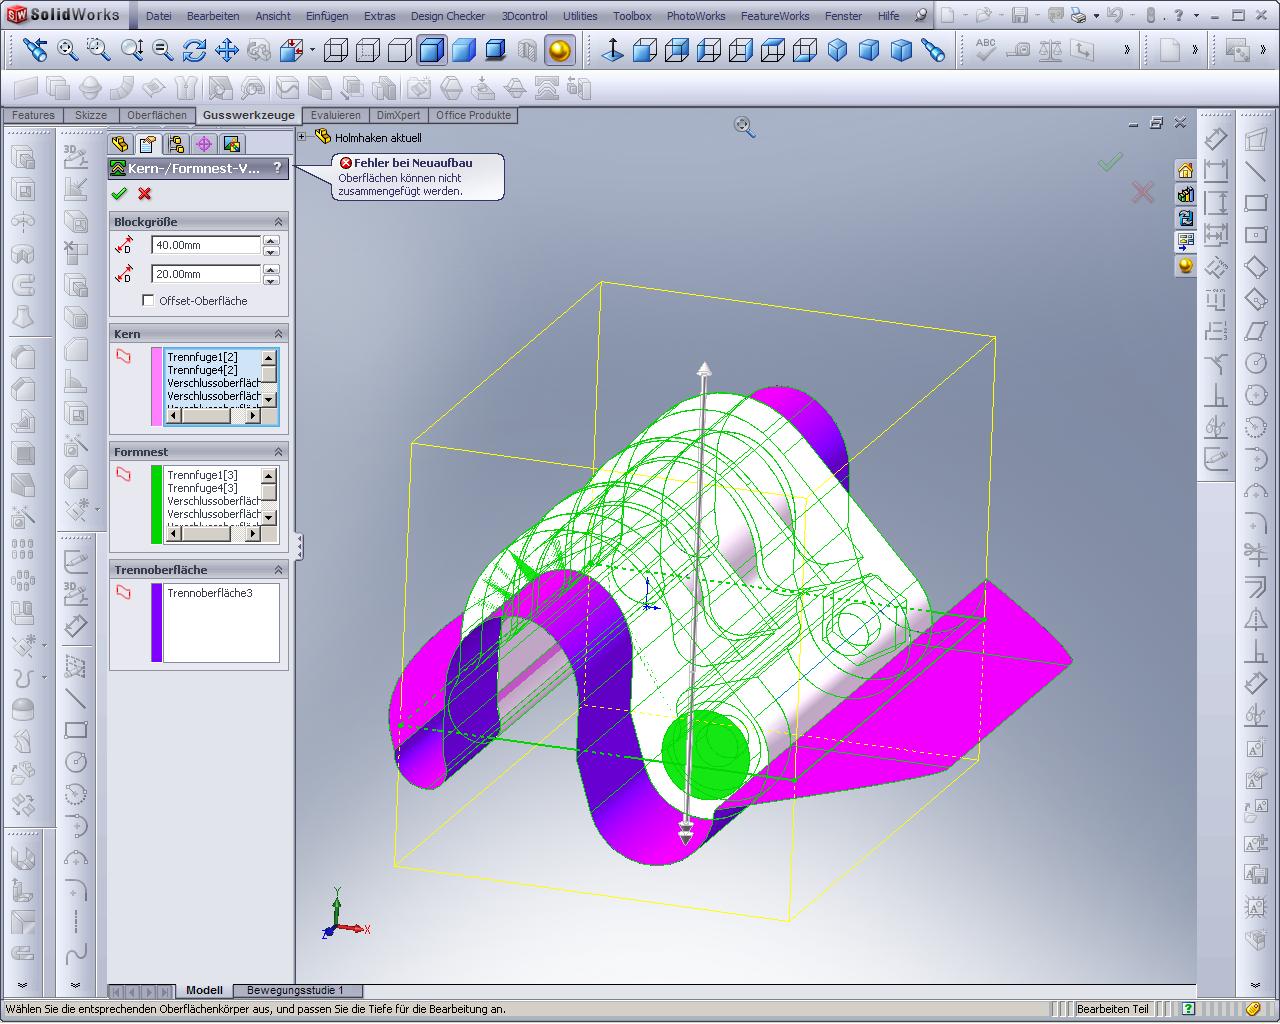
Task: Toggle Shadows in Shaded Mode
Action: coord(496,50)
